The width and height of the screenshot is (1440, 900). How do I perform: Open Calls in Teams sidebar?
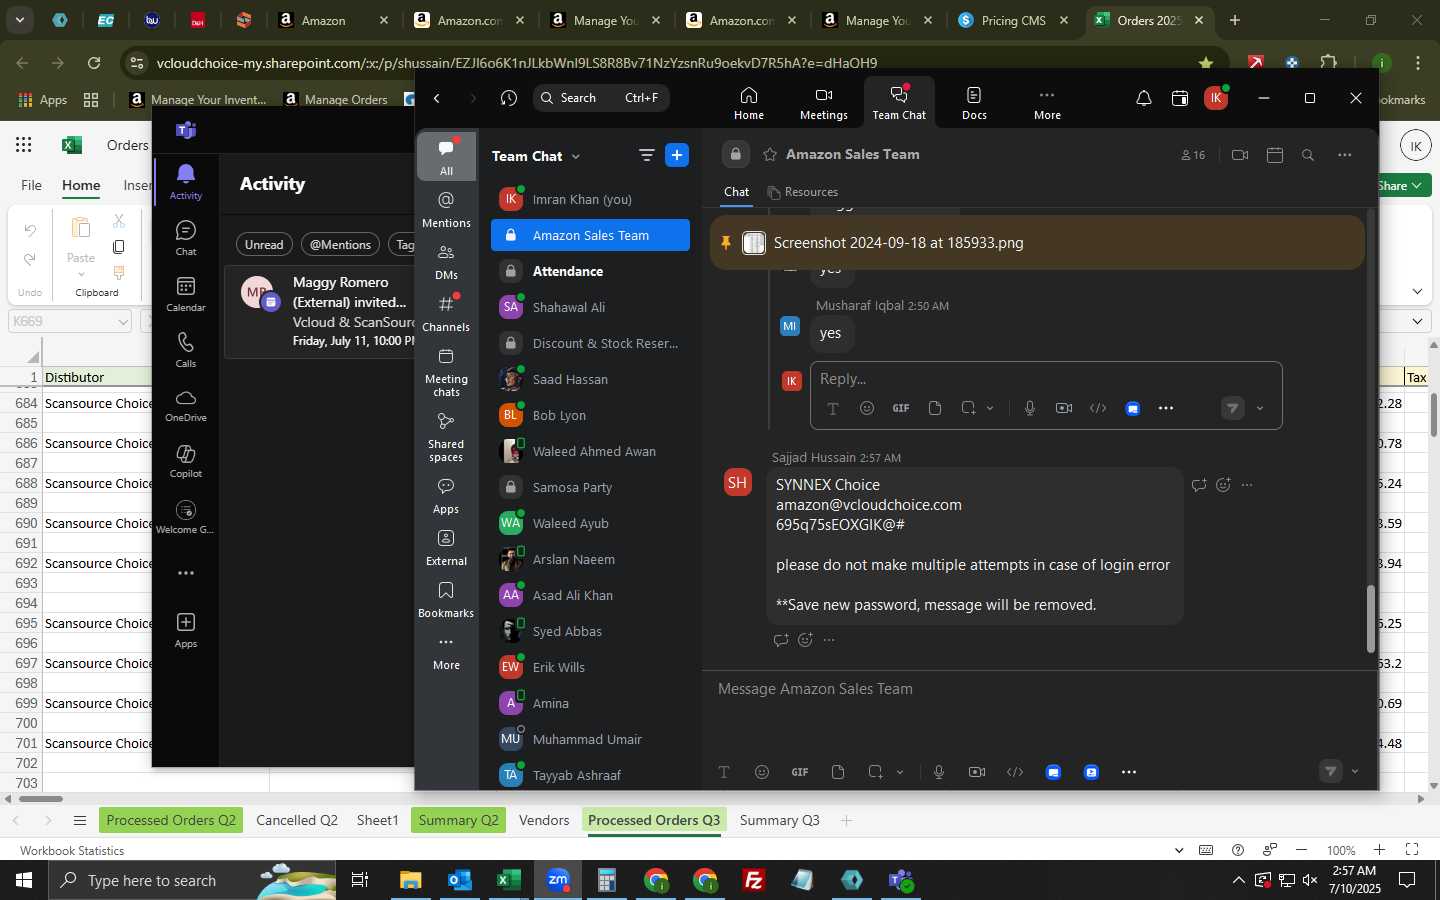pos(186,350)
